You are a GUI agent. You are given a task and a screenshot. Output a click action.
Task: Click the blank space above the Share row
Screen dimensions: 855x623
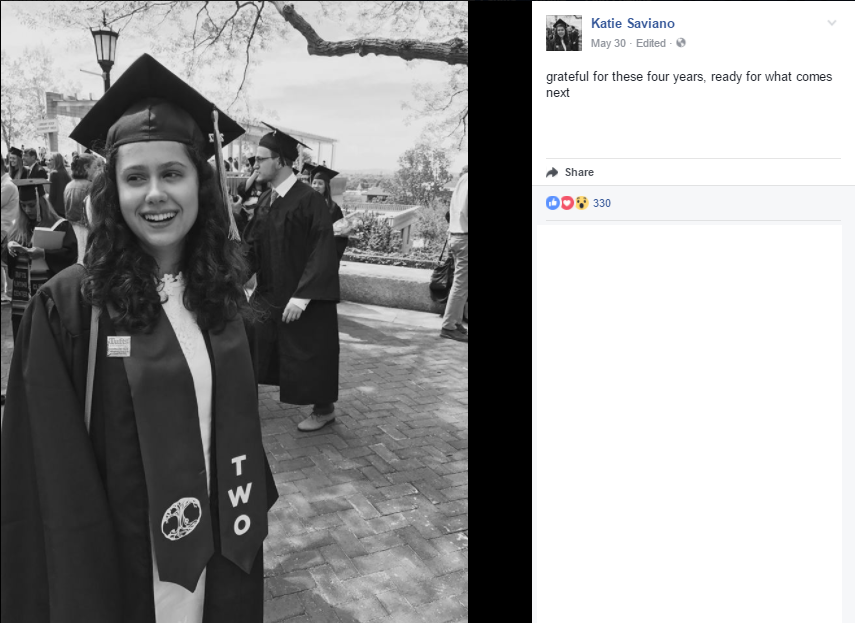(x=689, y=130)
